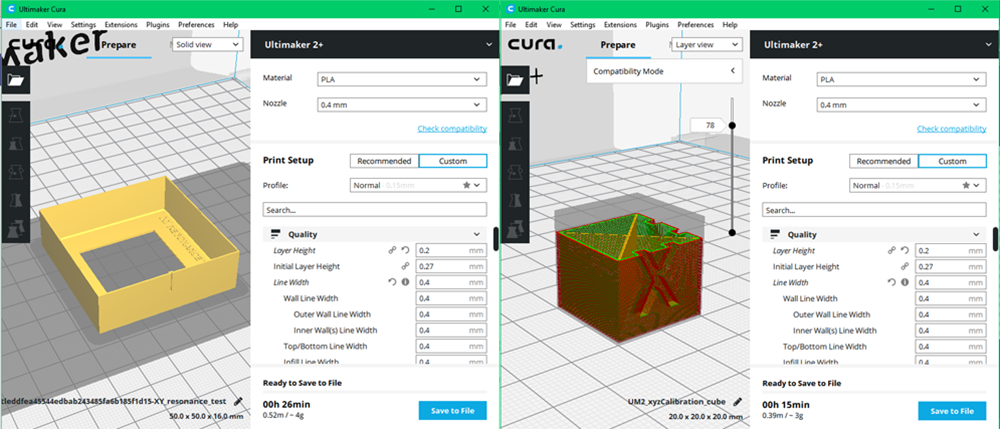Select Prepare tab in left window

(x=119, y=45)
